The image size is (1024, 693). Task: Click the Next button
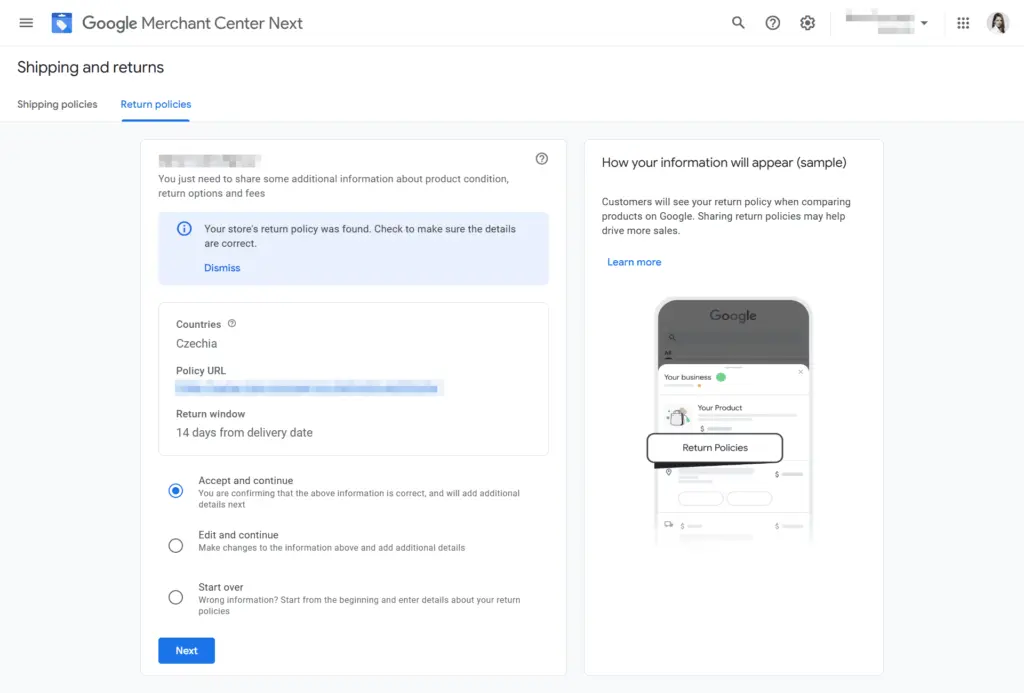point(186,651)
